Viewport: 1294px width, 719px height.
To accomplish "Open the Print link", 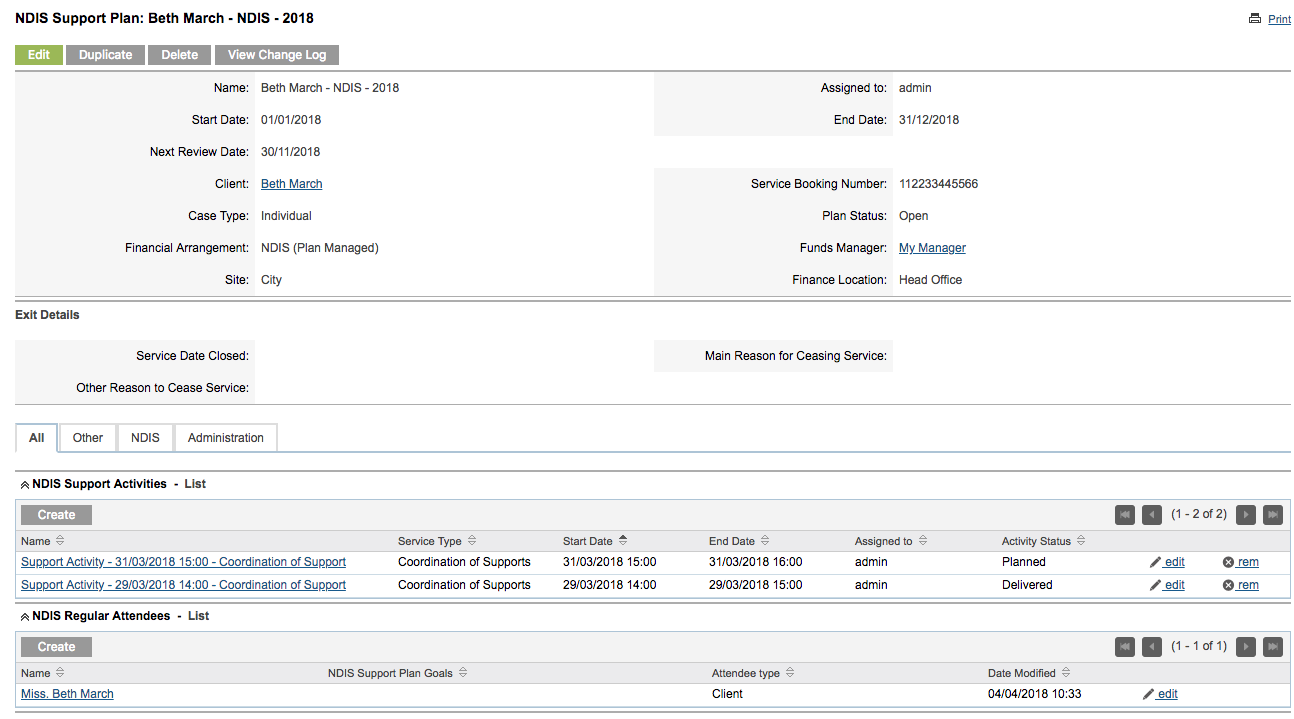I will point(1279,19).
